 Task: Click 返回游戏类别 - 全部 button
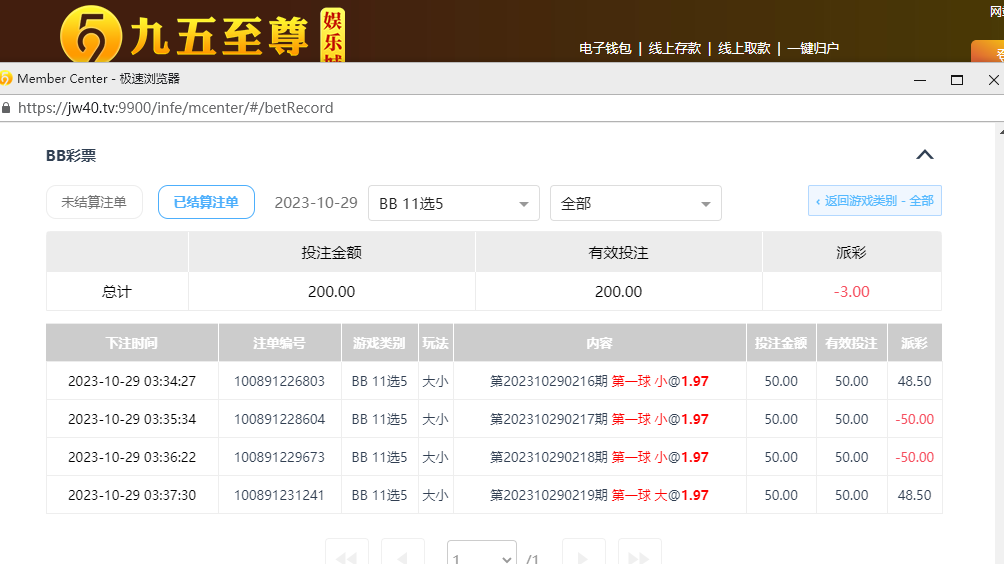coord(874,201)
